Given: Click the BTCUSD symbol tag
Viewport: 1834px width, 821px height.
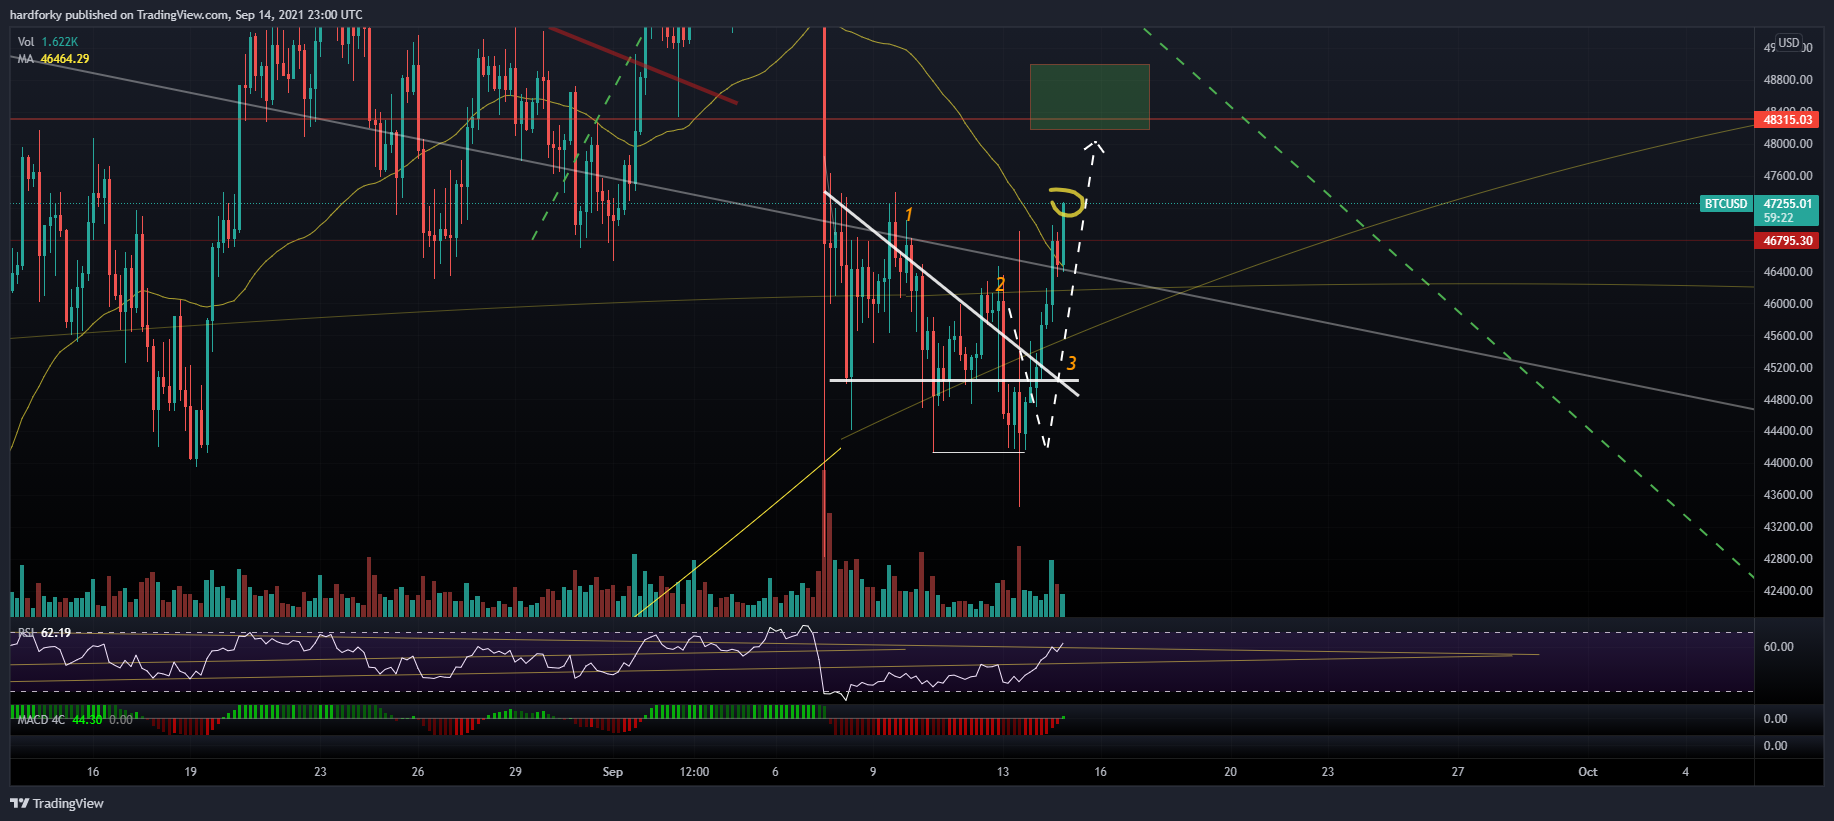Looking at the screenshot, I should (x=1726, y=204).
